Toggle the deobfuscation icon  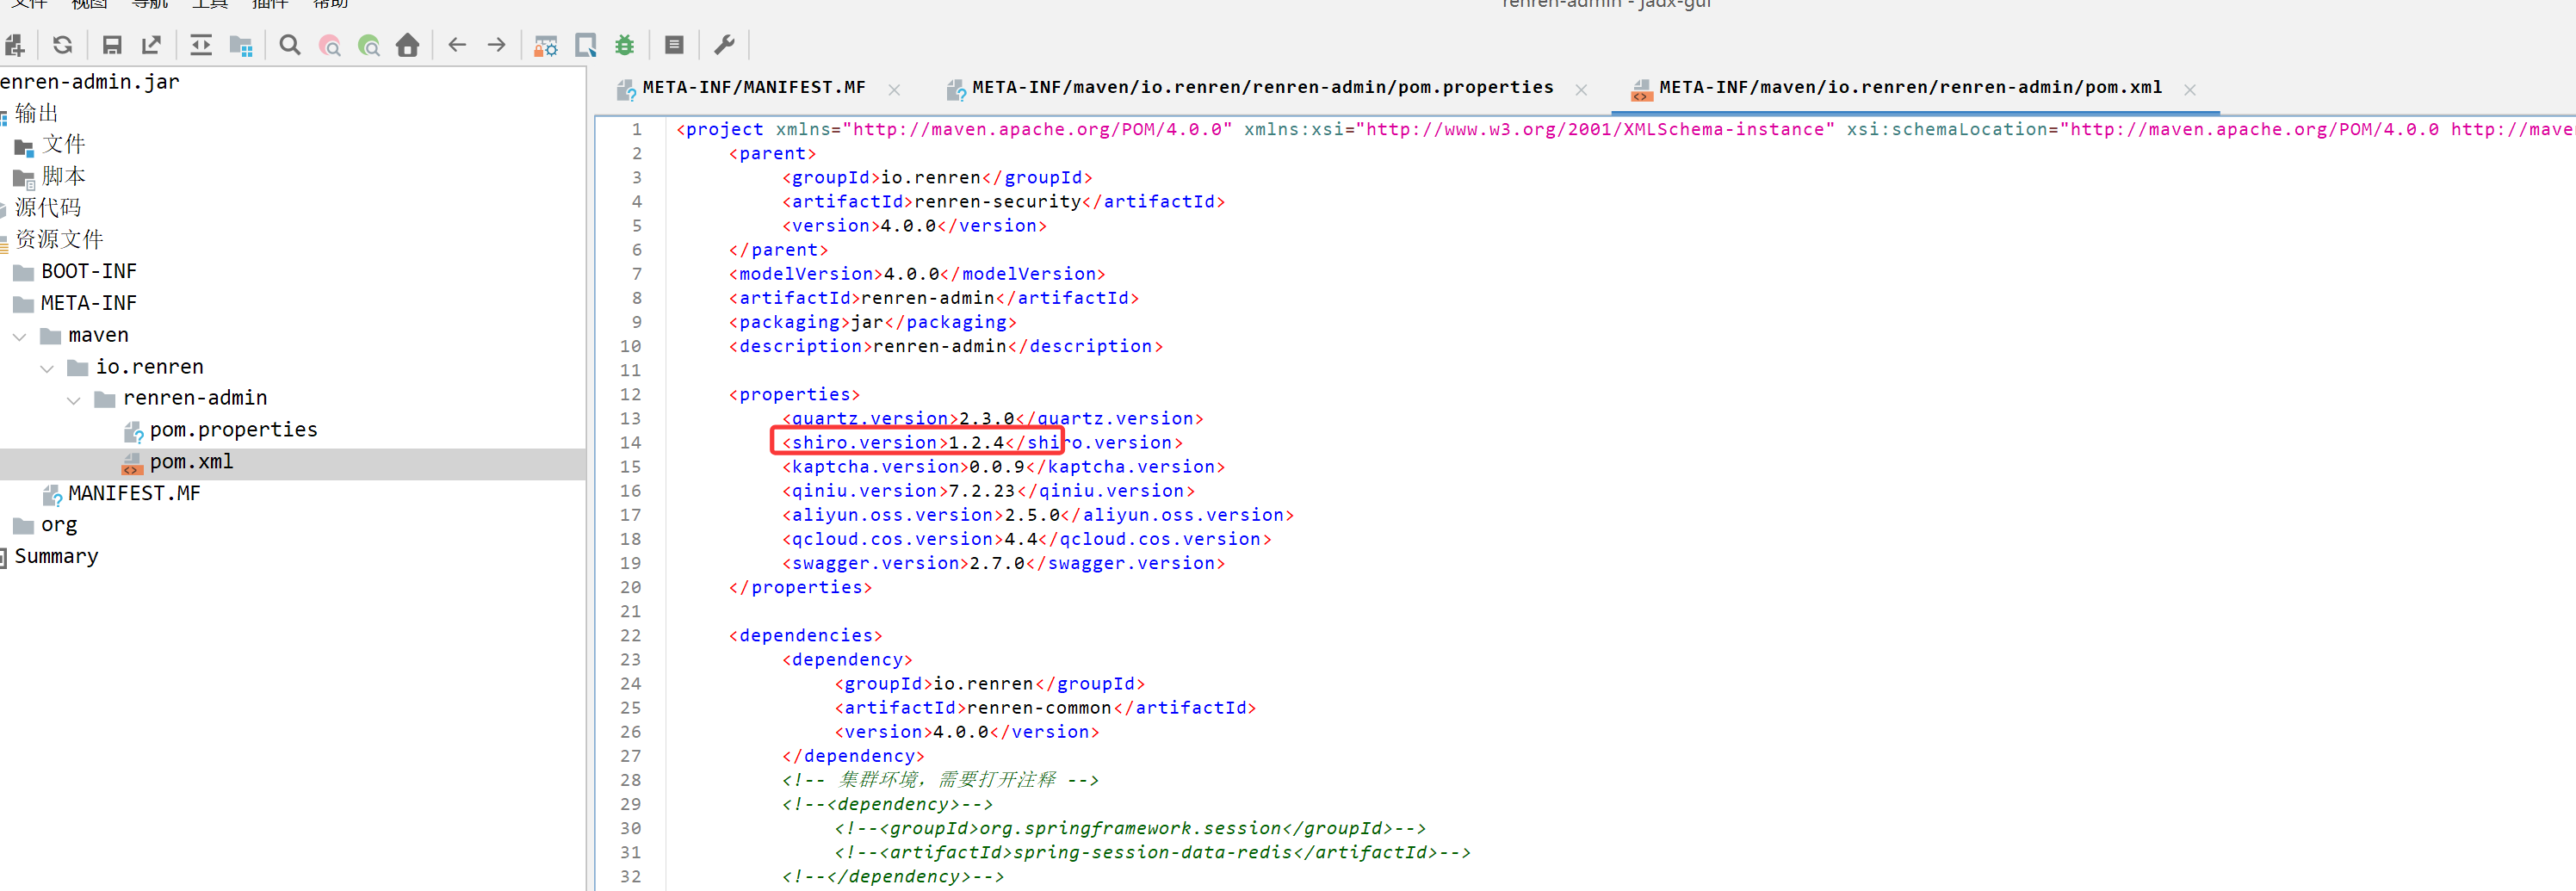click(546, 45)
